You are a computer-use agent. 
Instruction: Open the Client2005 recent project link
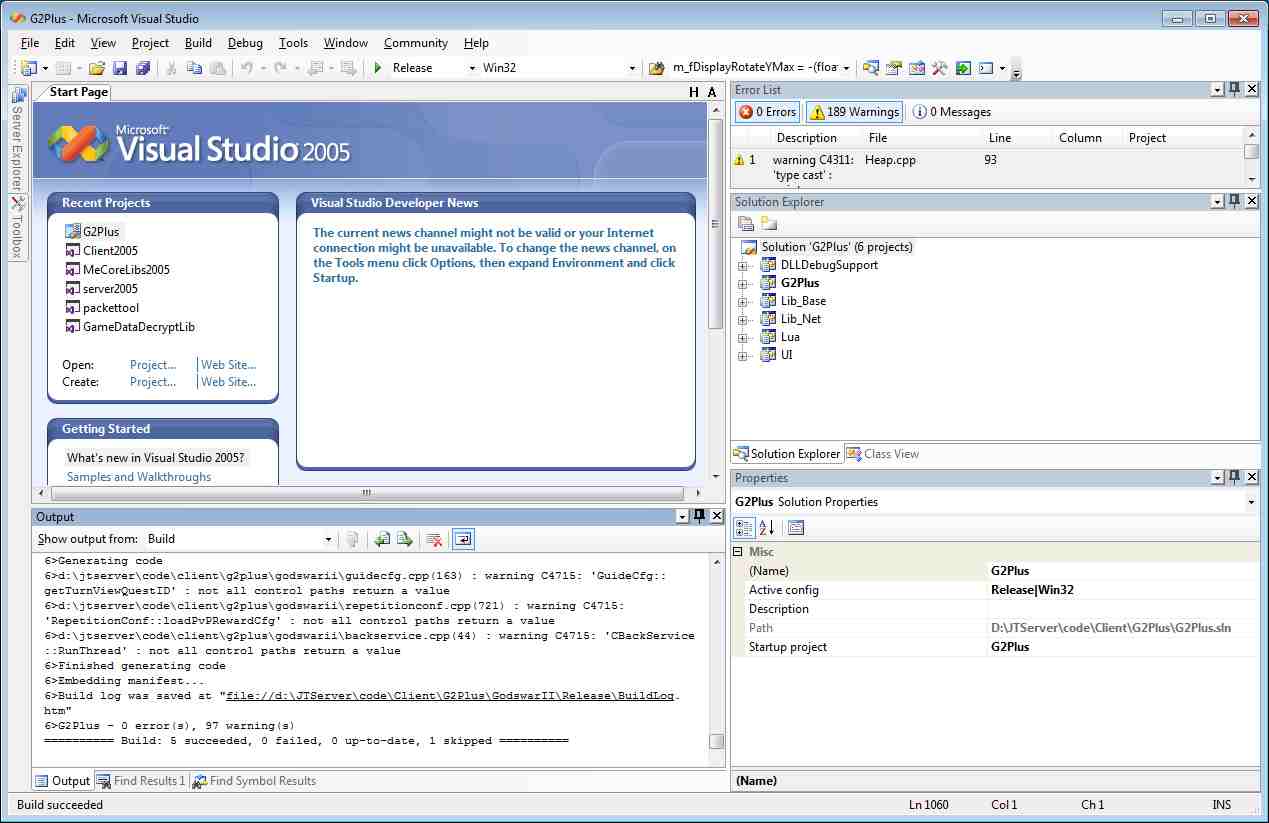pyautogui.click(x=110, y=251)
